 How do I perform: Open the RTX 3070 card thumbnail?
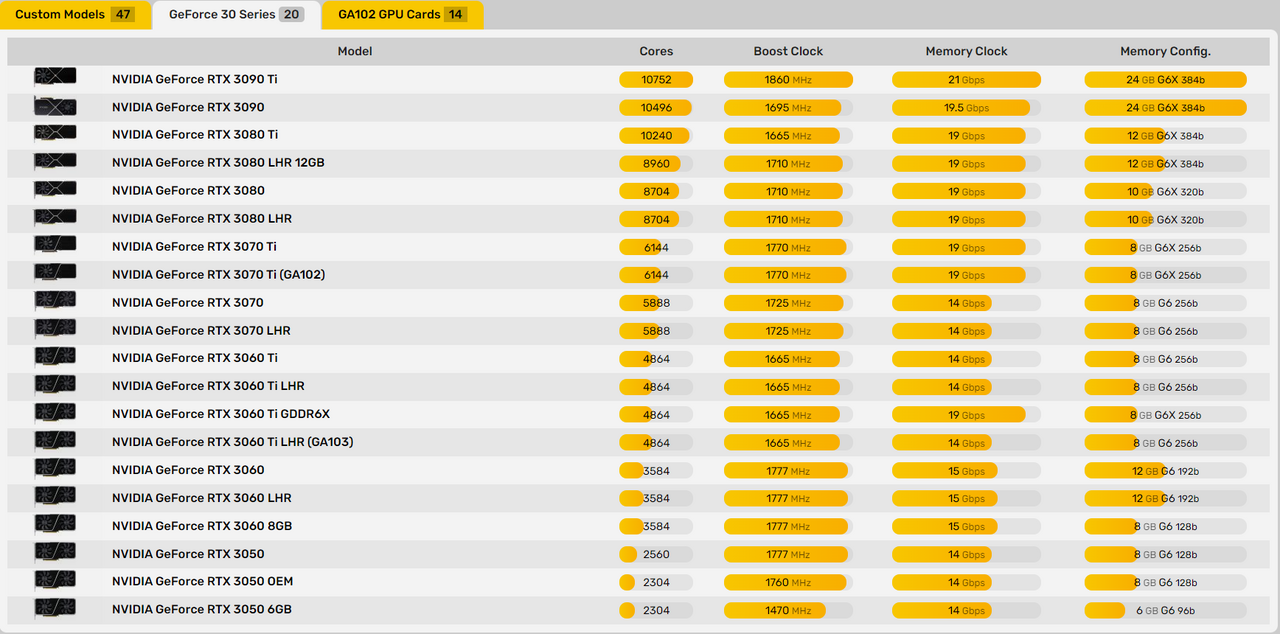tap(54, 299)
